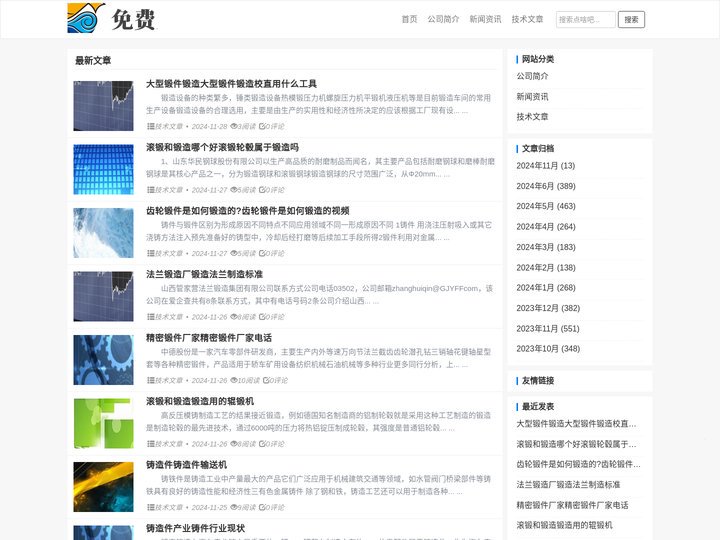Open article 法兰锻造厂锻造法兰制造标准
The width and height of the screenshot is (720, 540).
204,274
